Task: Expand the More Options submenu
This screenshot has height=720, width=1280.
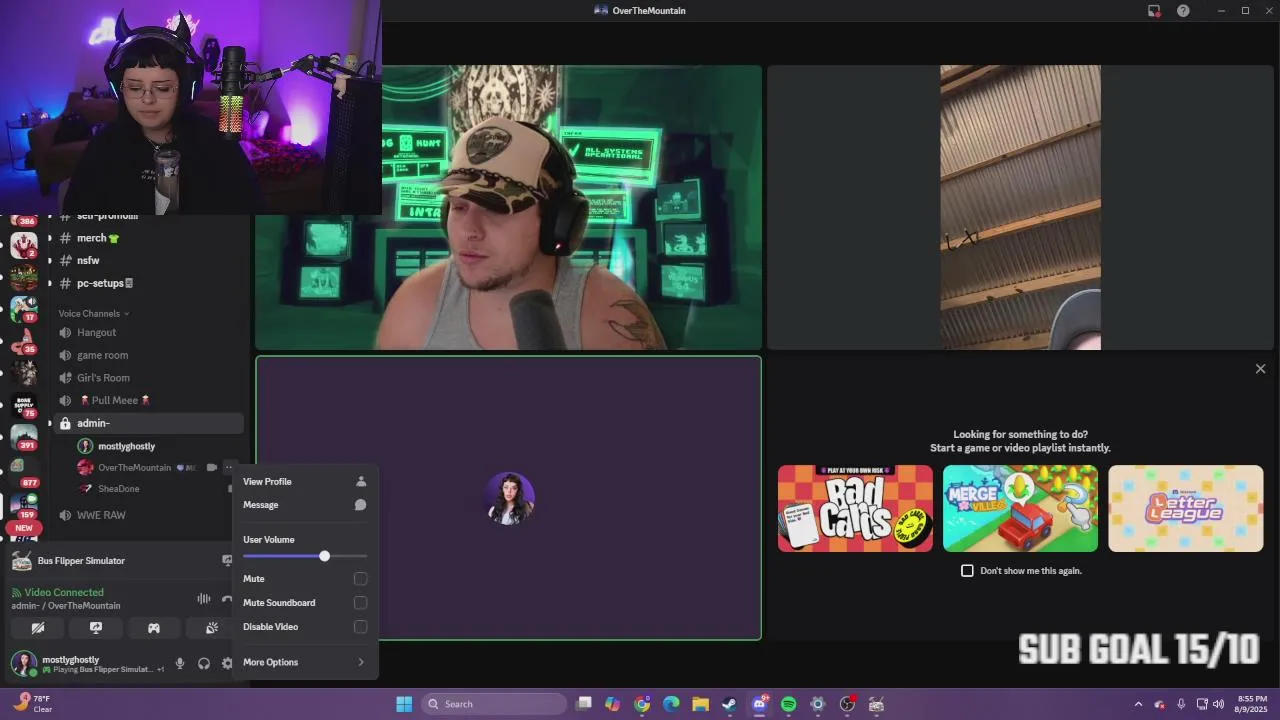Action: pyautogui.click(x=305, y=662)
